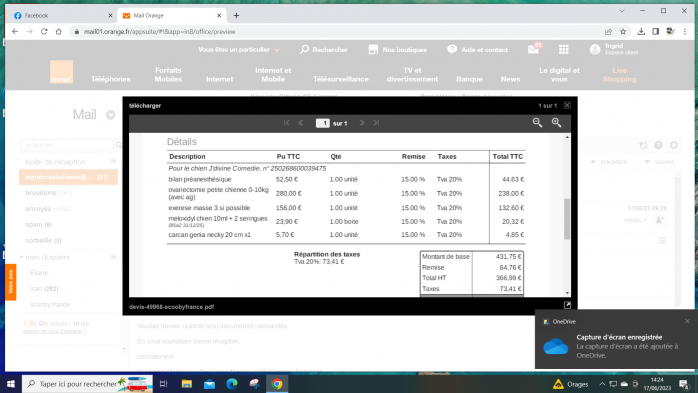This screenshot has width=698, height=393.
Task: Open the Téléphones menu
Action: [111, 79]
